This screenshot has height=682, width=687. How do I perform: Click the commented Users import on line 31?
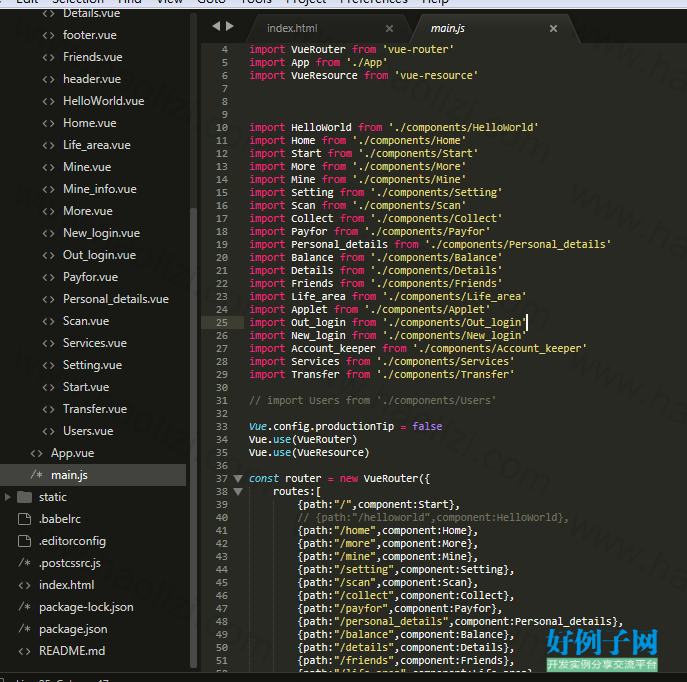tap(372, 401)
